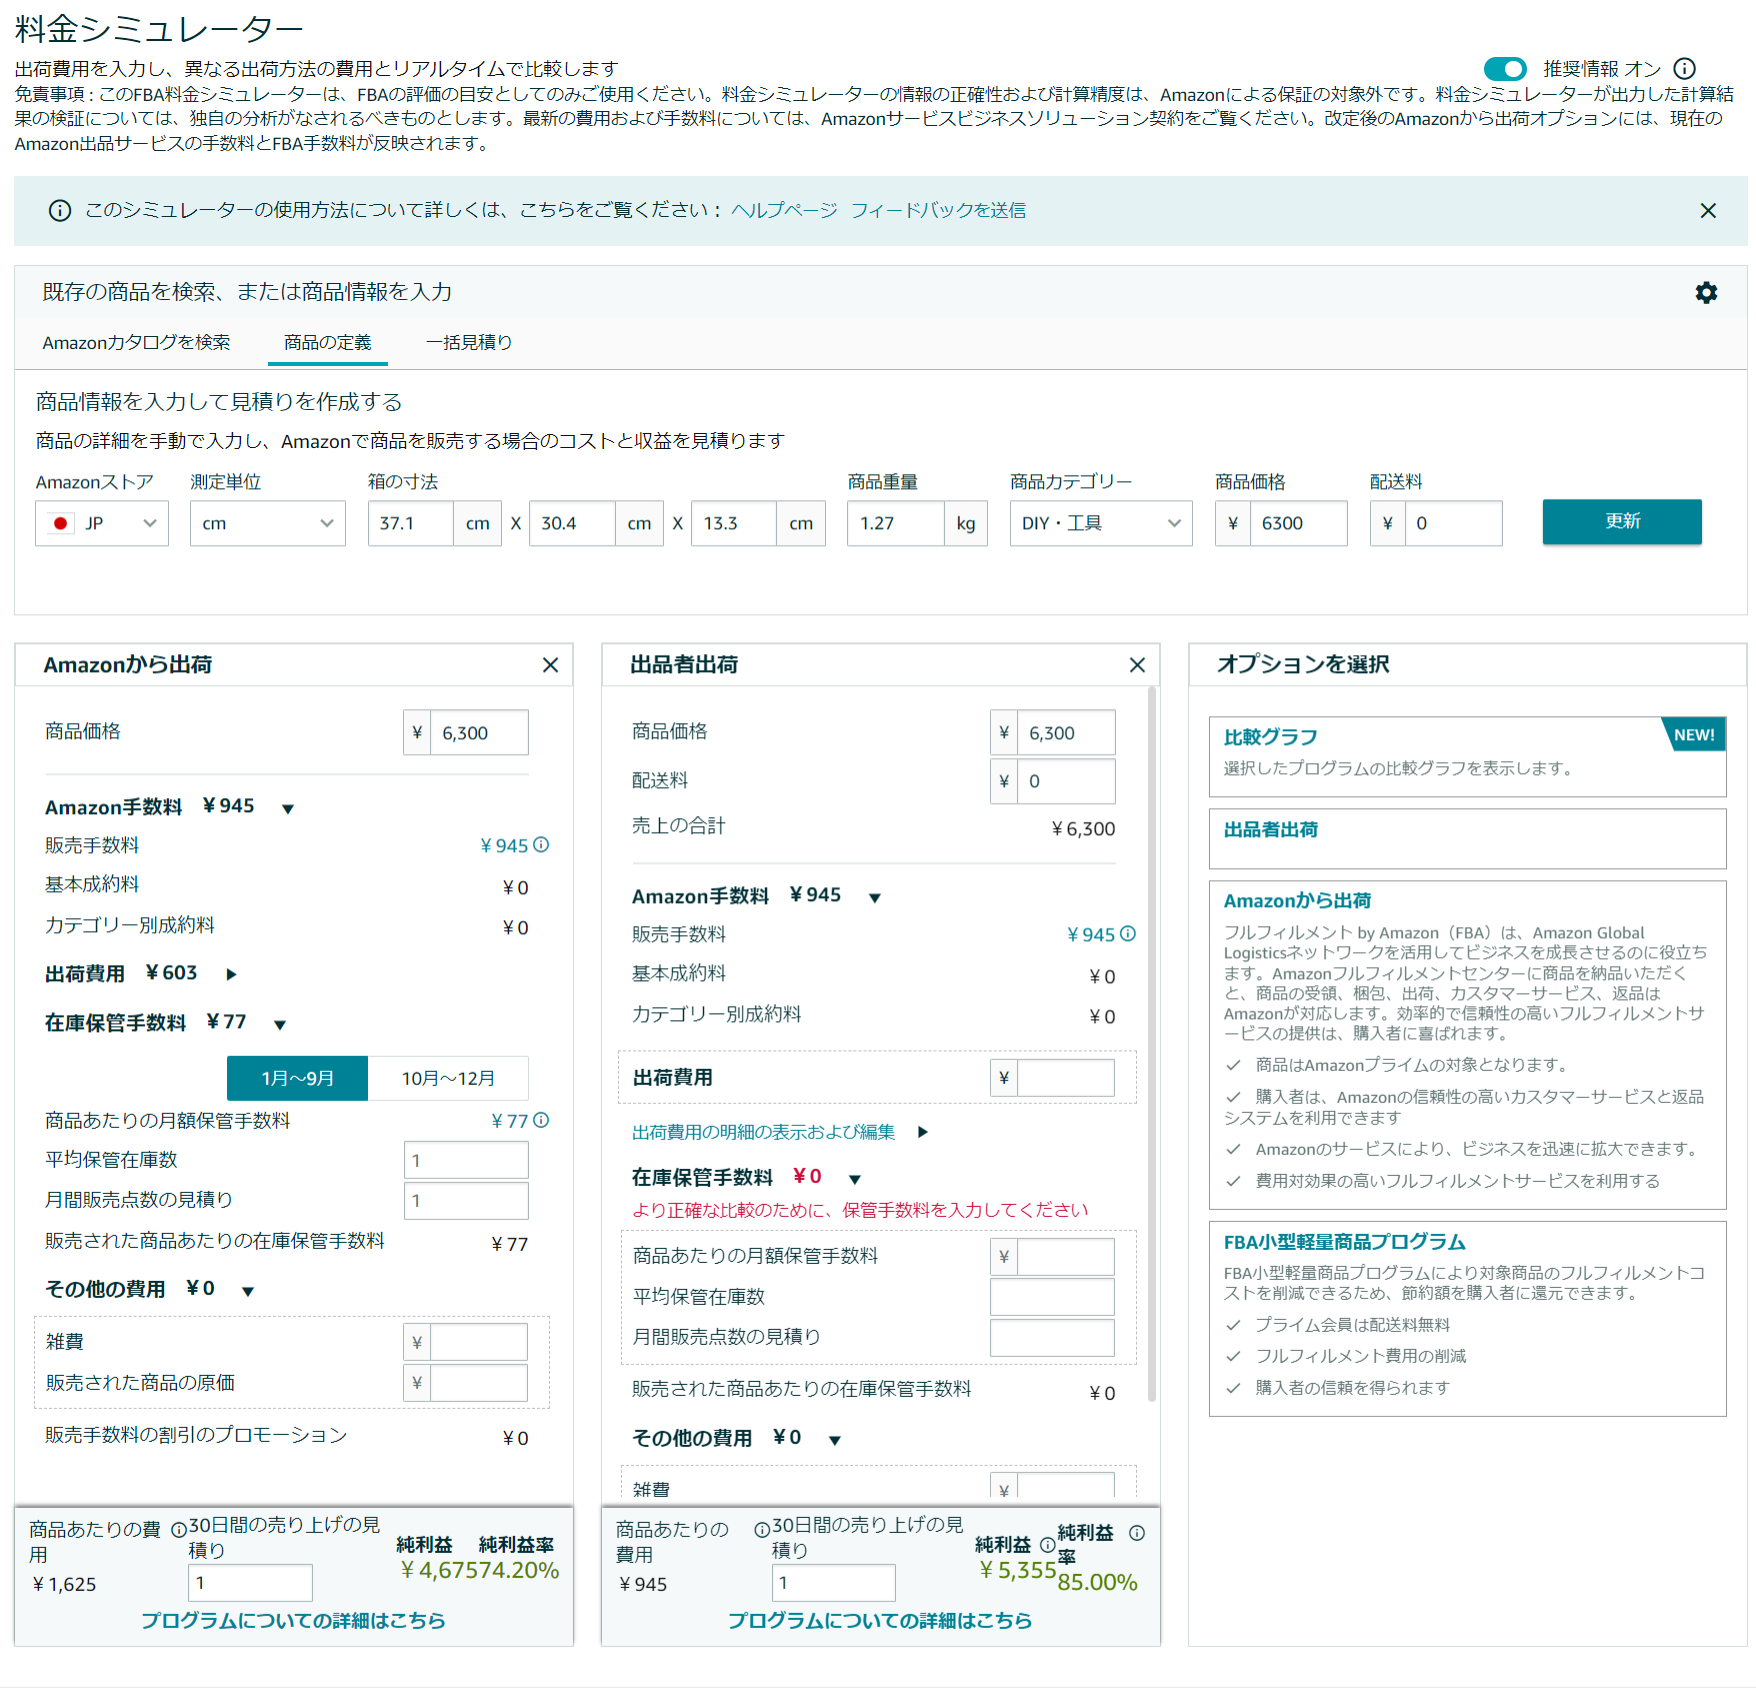Close the simulator help info banner

(1708, 211)
